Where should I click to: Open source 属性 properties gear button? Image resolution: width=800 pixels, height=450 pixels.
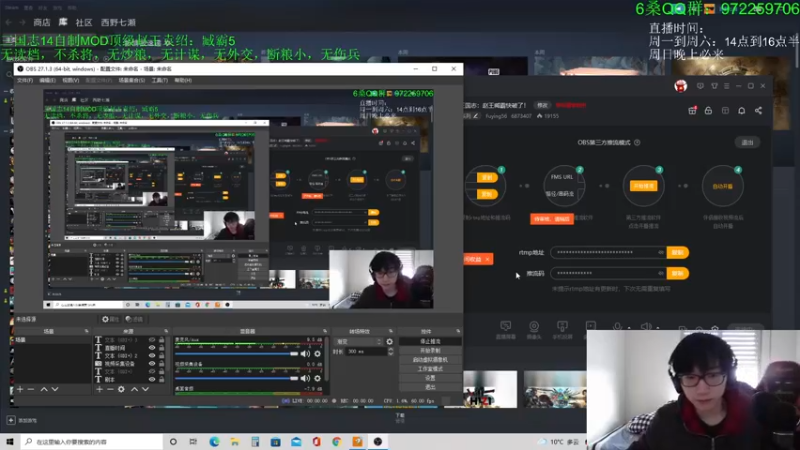click(110, 319)
